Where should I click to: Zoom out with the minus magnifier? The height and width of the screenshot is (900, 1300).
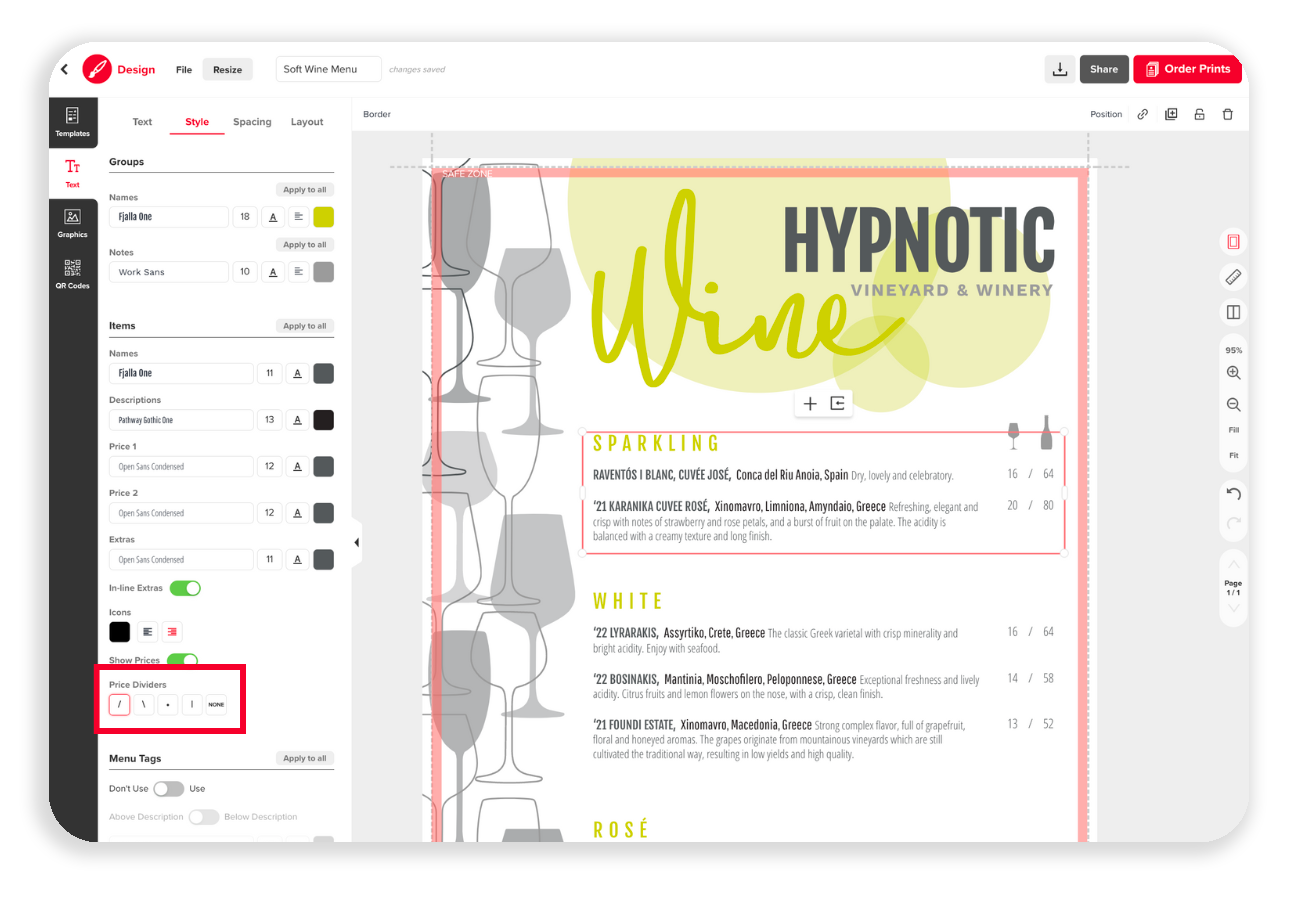pyautogui.click(x=1233, y=405)
